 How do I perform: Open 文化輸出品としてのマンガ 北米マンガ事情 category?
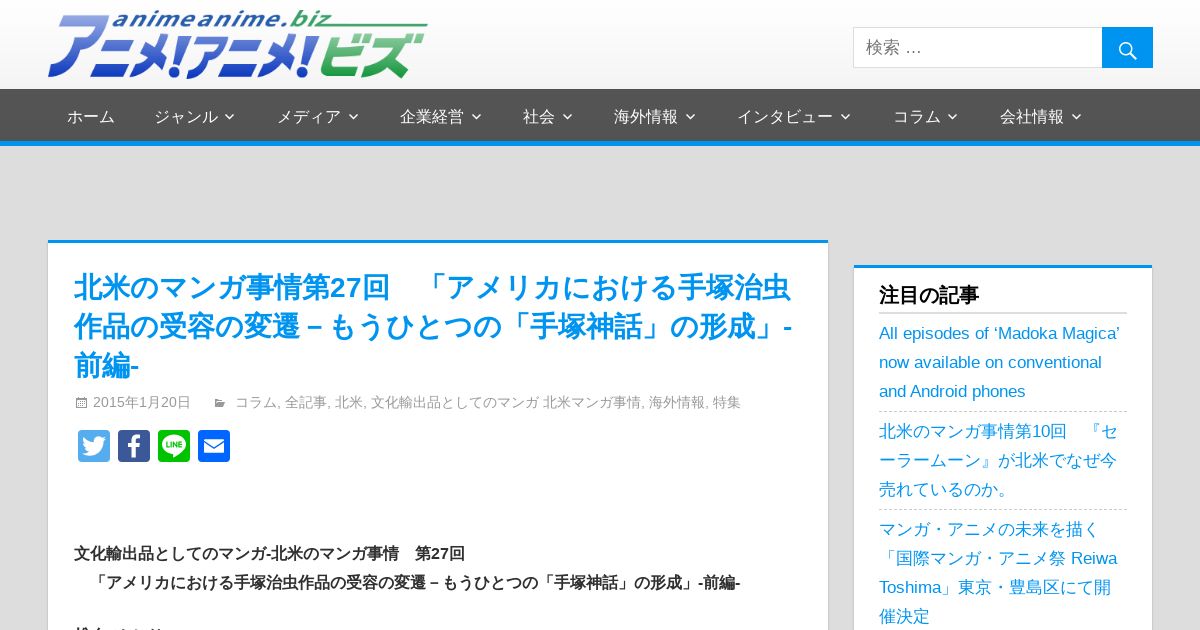[x=506, y=402]
